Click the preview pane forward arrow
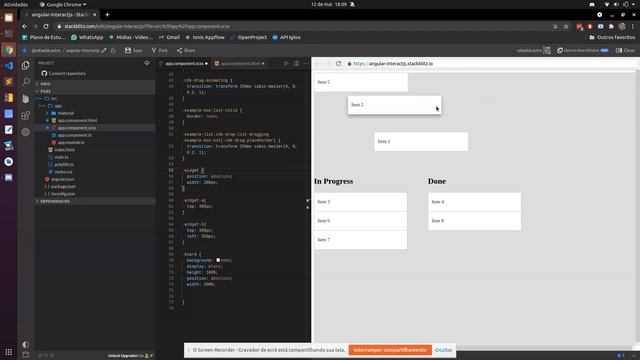640x360 pixels. click(x=327, y=64)
